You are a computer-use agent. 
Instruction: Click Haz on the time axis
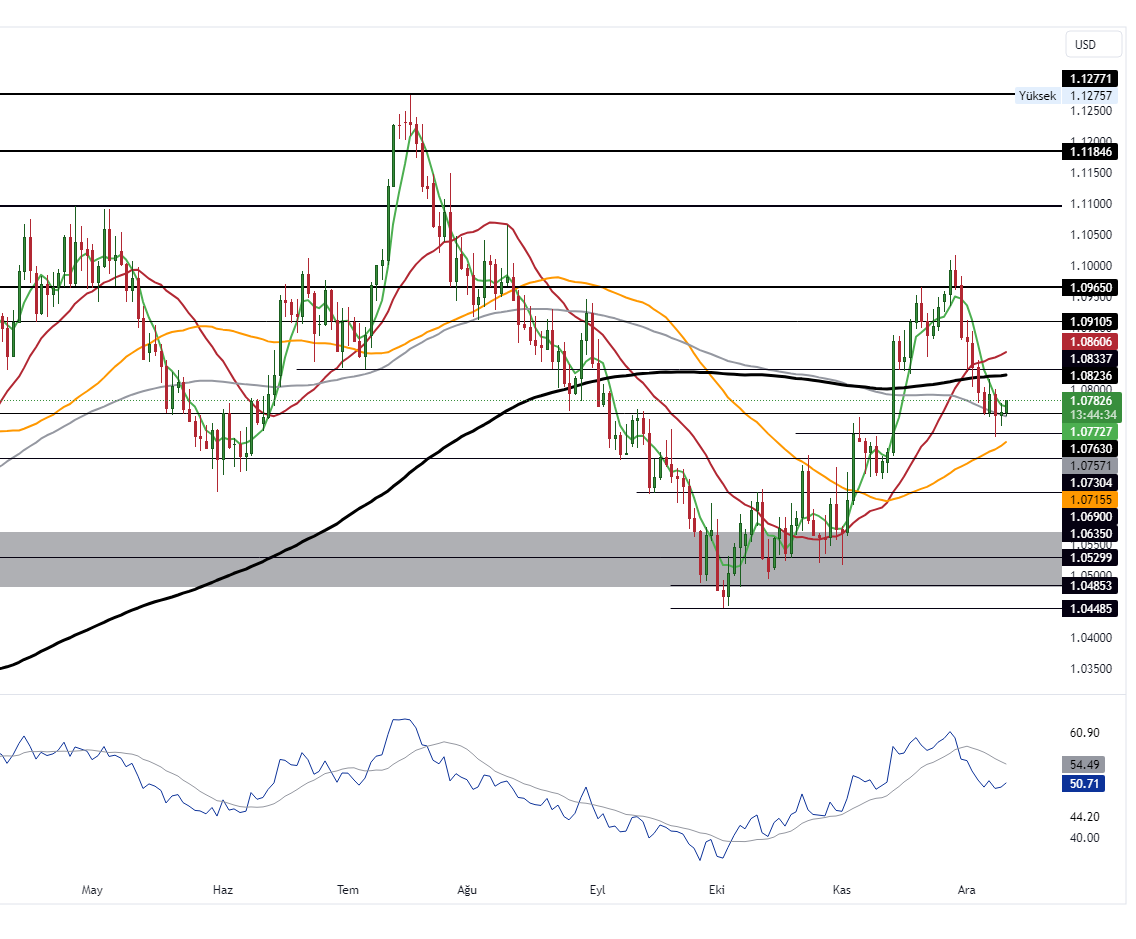223,890
